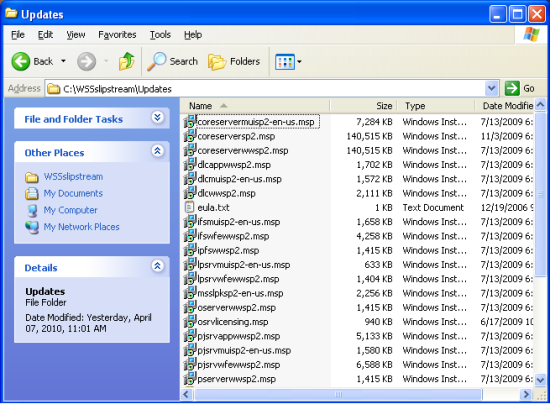Screen dimensions: 550x404
Task: Select file dlcmuisp2-en-us.msp
Action: click(239, 179)
